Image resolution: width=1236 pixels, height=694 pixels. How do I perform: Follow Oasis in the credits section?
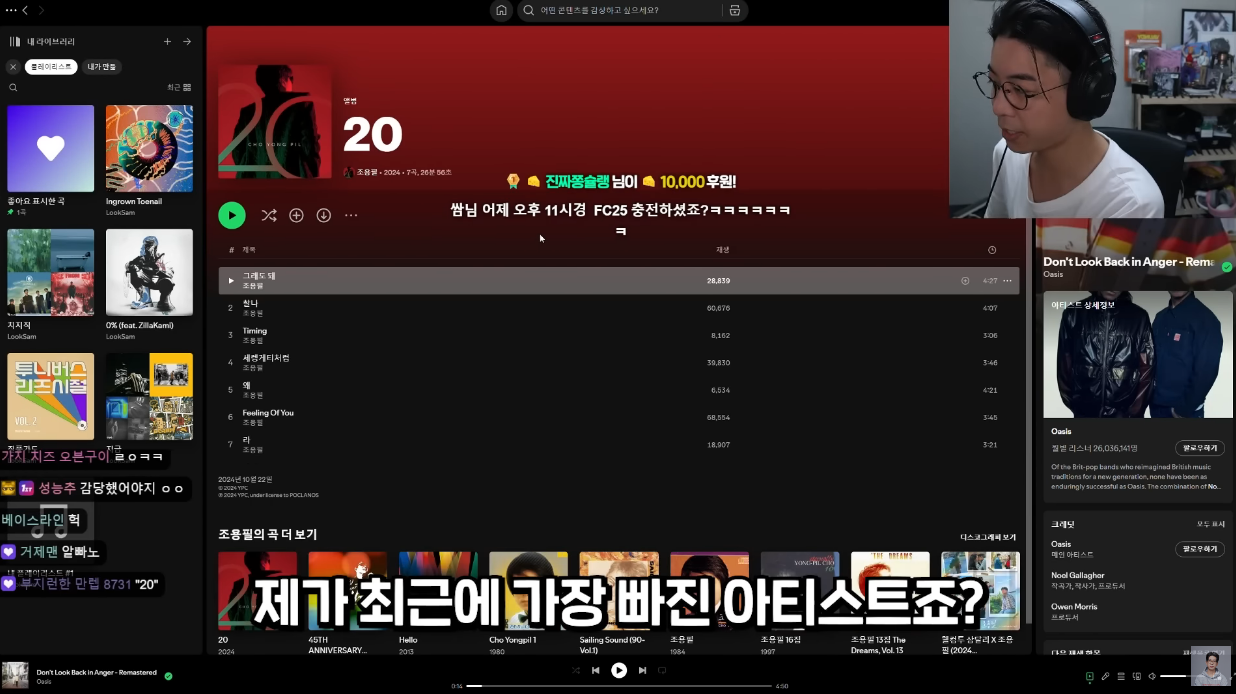[1200, 549]
